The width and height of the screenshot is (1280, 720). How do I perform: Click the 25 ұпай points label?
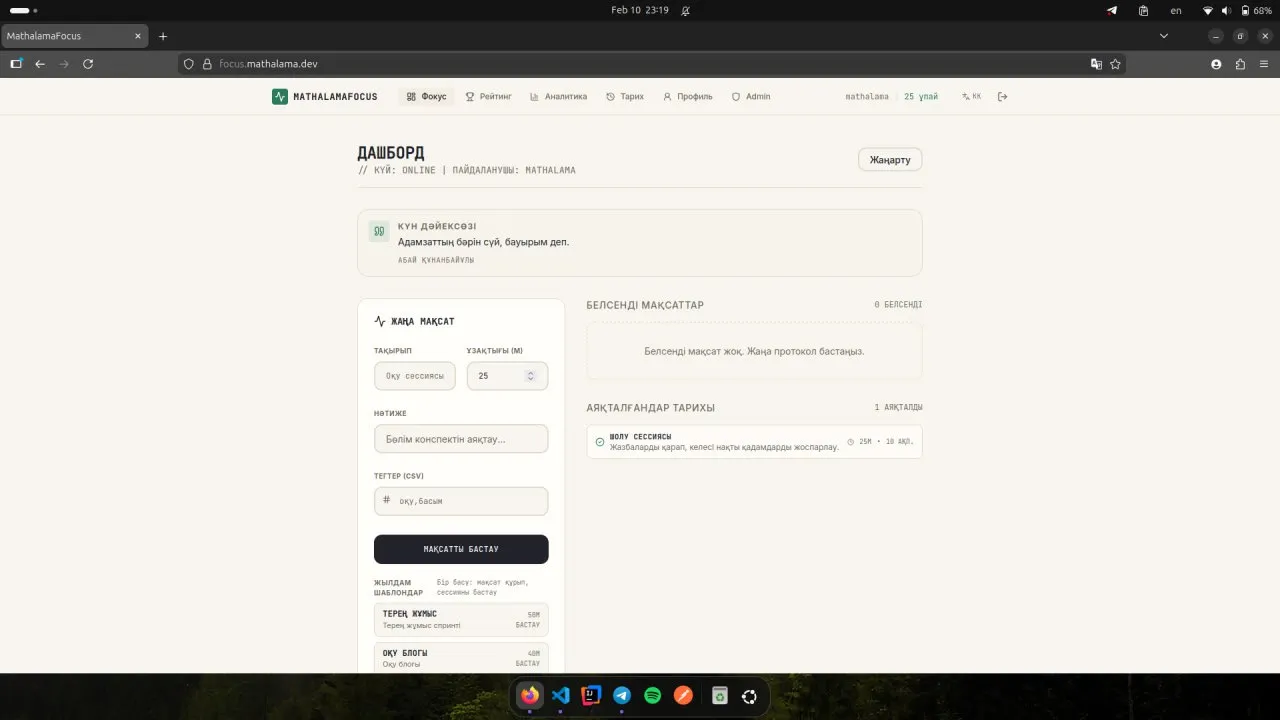tap(921, 97)
